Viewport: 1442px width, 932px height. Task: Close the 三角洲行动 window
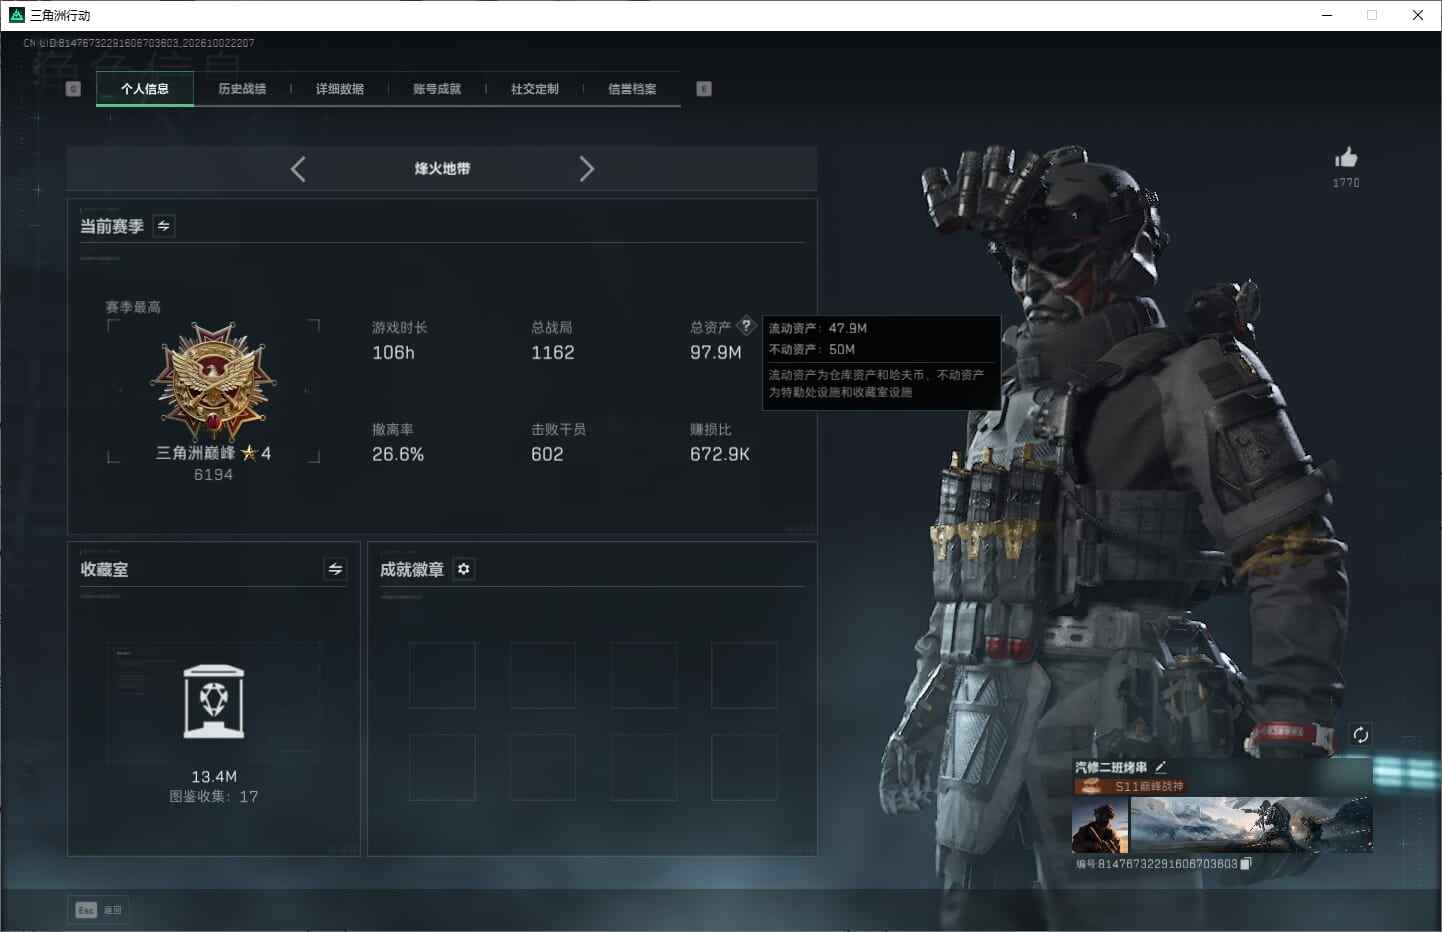tap(1418, 15)
